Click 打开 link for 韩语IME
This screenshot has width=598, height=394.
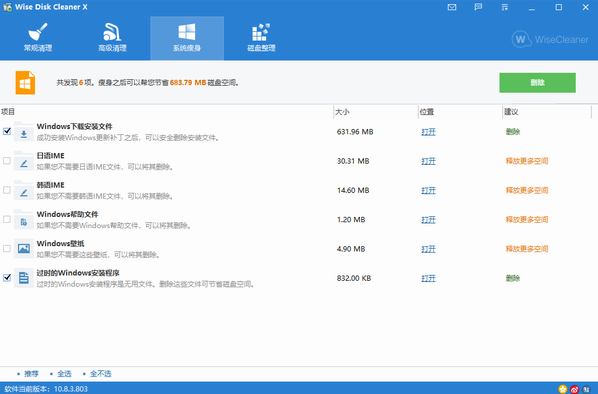tap(428, 191)
